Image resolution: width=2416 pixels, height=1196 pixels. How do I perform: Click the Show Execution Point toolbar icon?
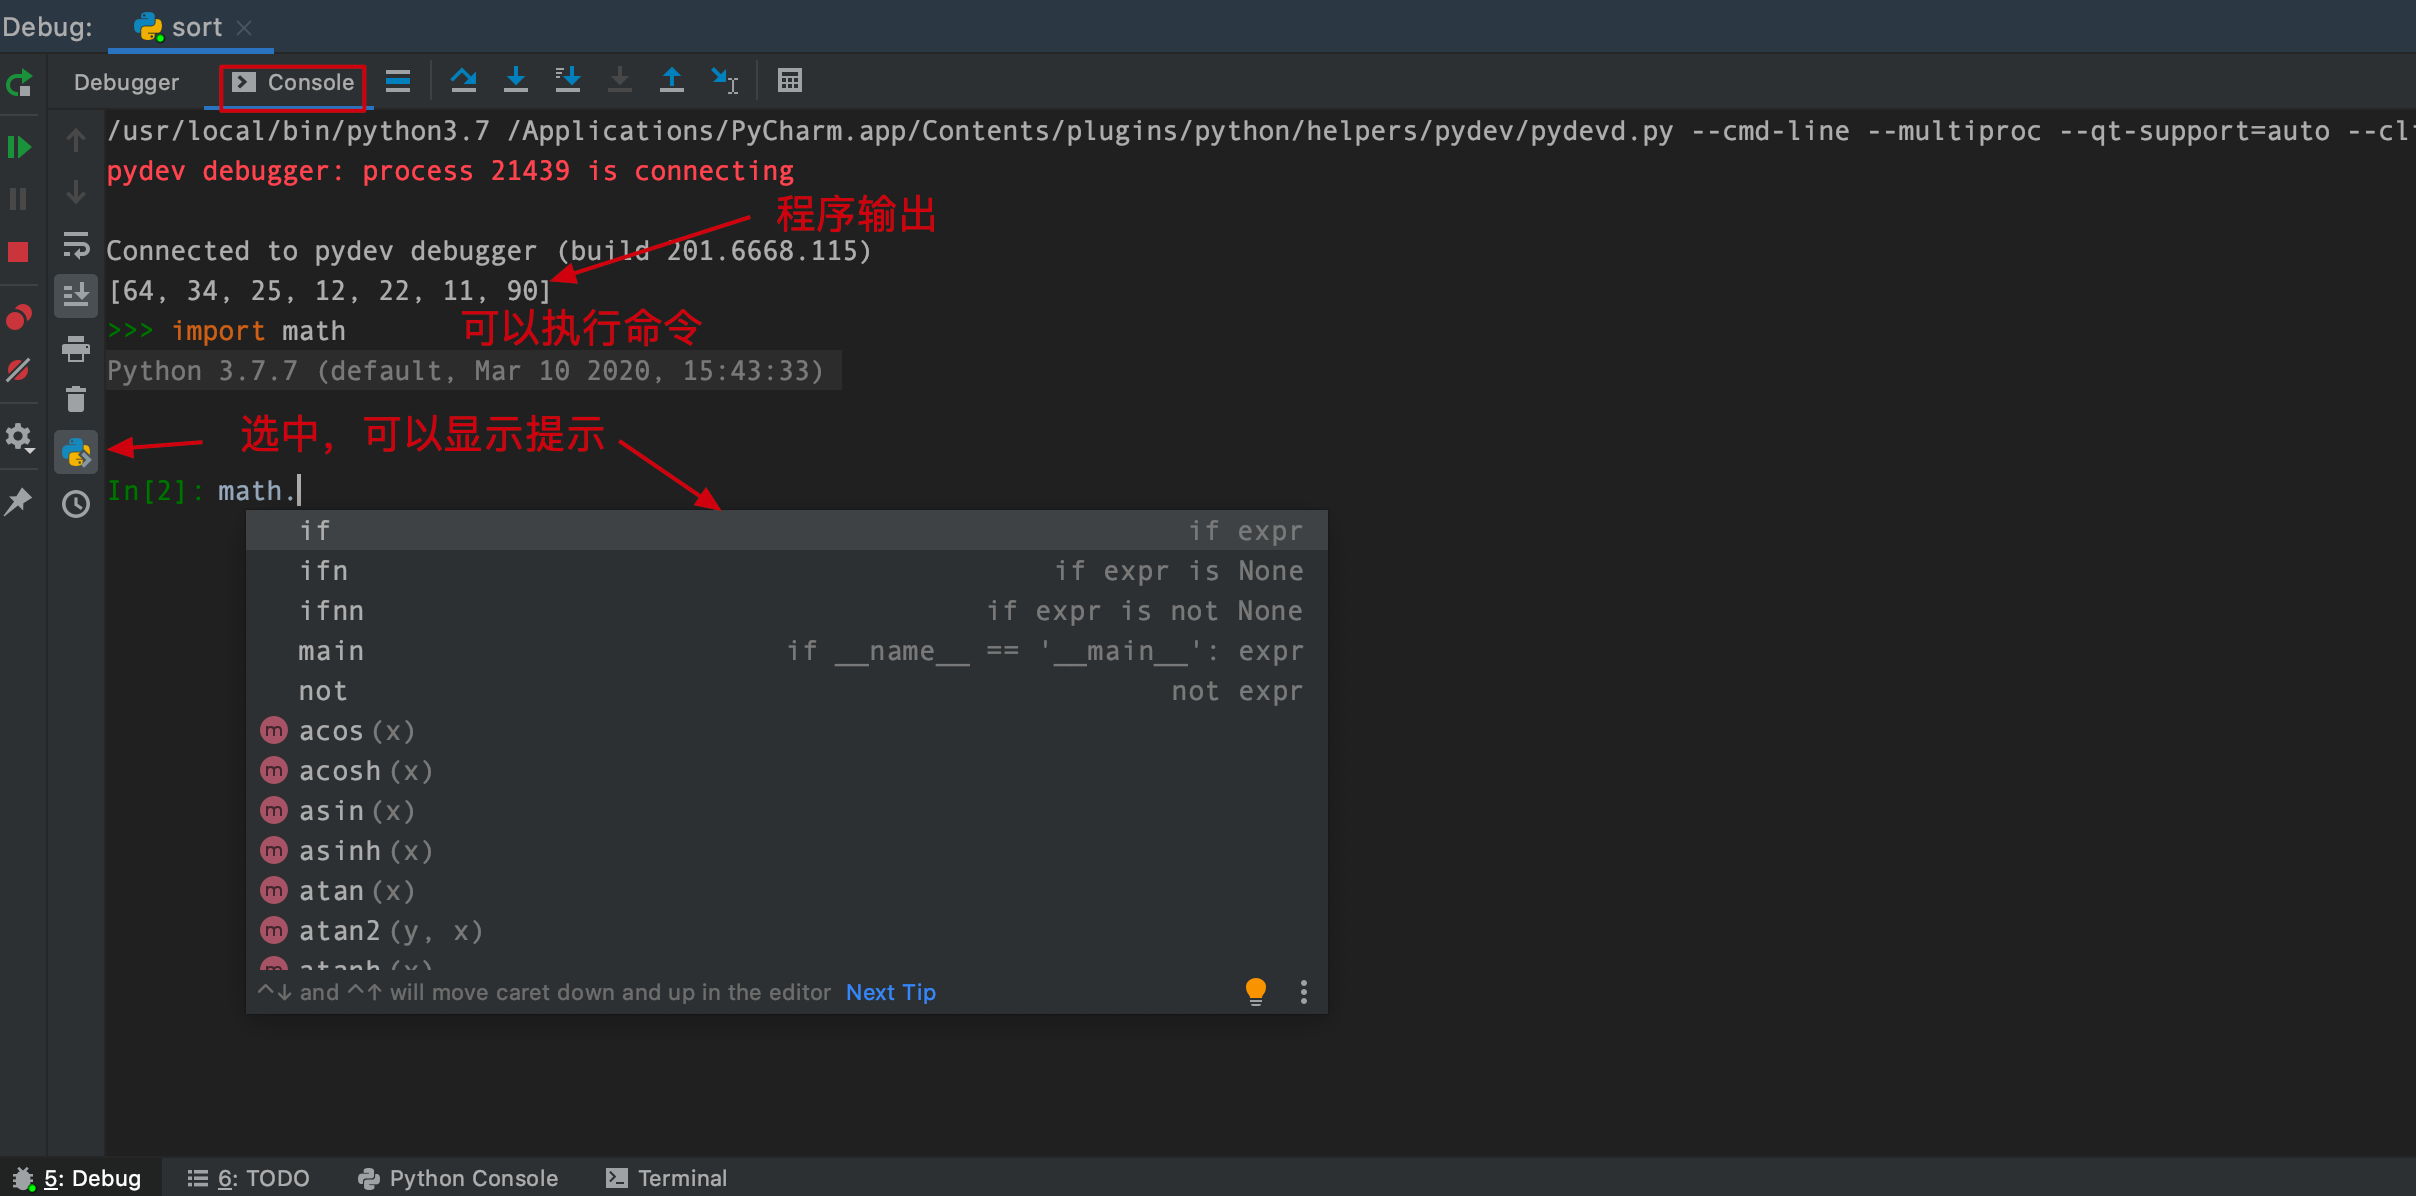tap(398, 81)
